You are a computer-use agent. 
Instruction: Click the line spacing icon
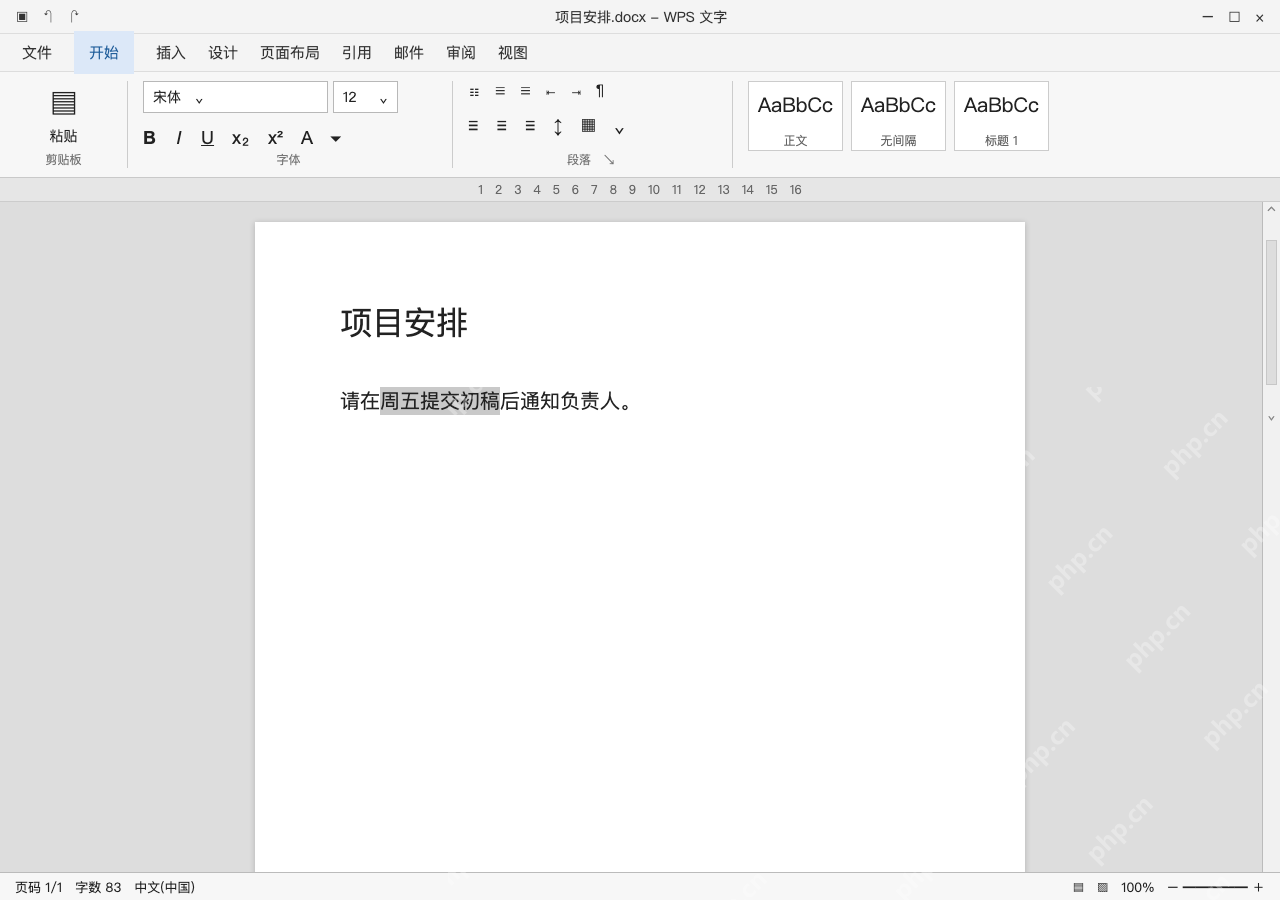click(558, 126)
